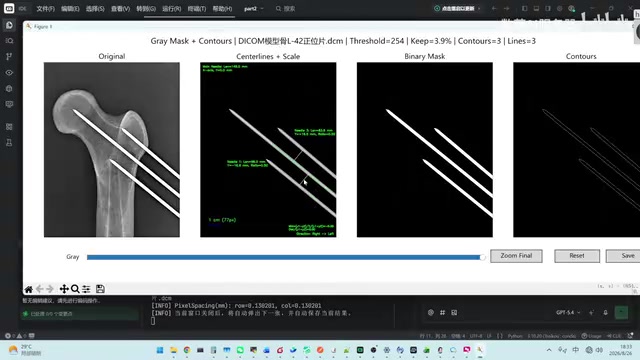Open the chat bubble icon in activity bar
The width and height of the screenshot is (640, 360).
pos(9,104)
